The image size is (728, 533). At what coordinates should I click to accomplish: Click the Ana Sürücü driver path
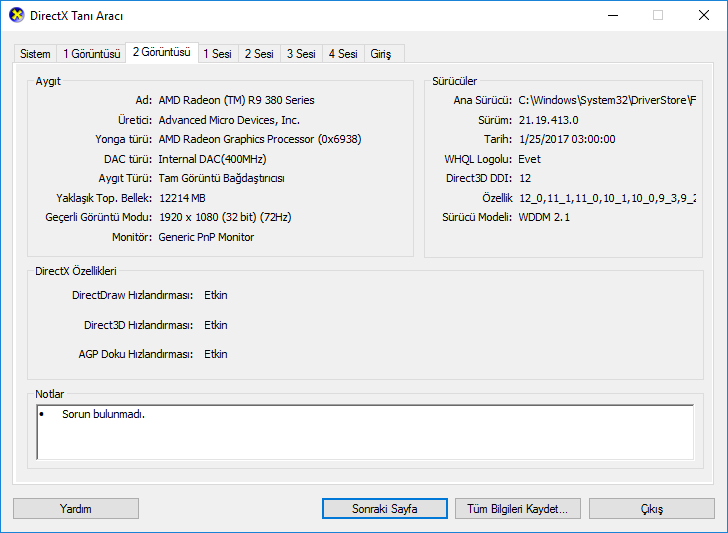(x=607, y=100)
